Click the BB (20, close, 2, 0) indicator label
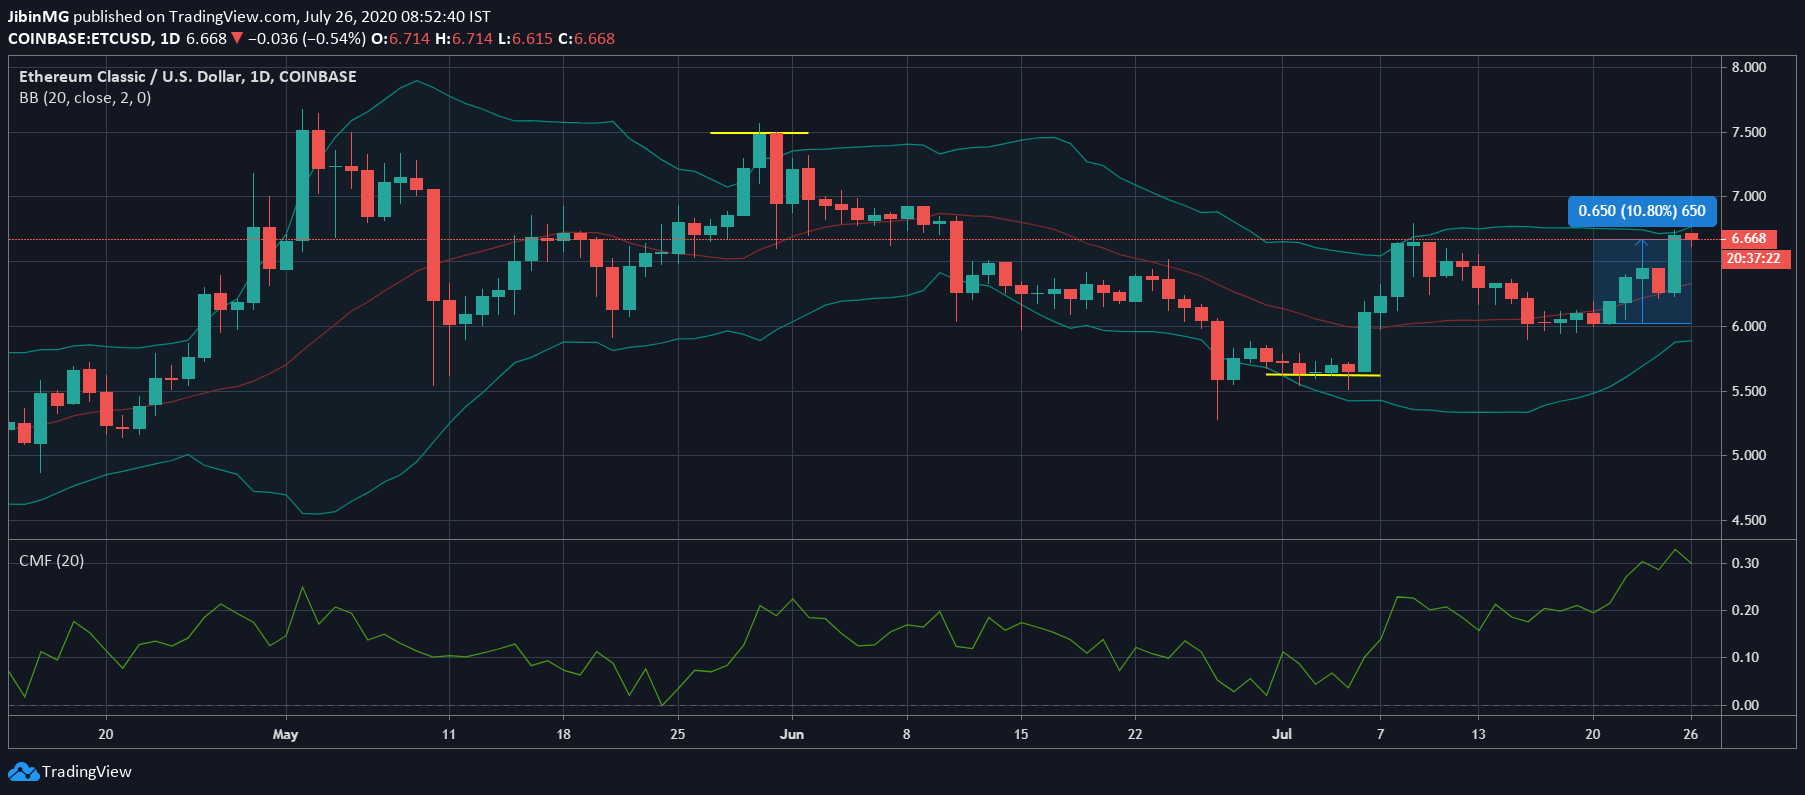The height and width of the screenshot is (795, 1805). (x=85, y=98)
